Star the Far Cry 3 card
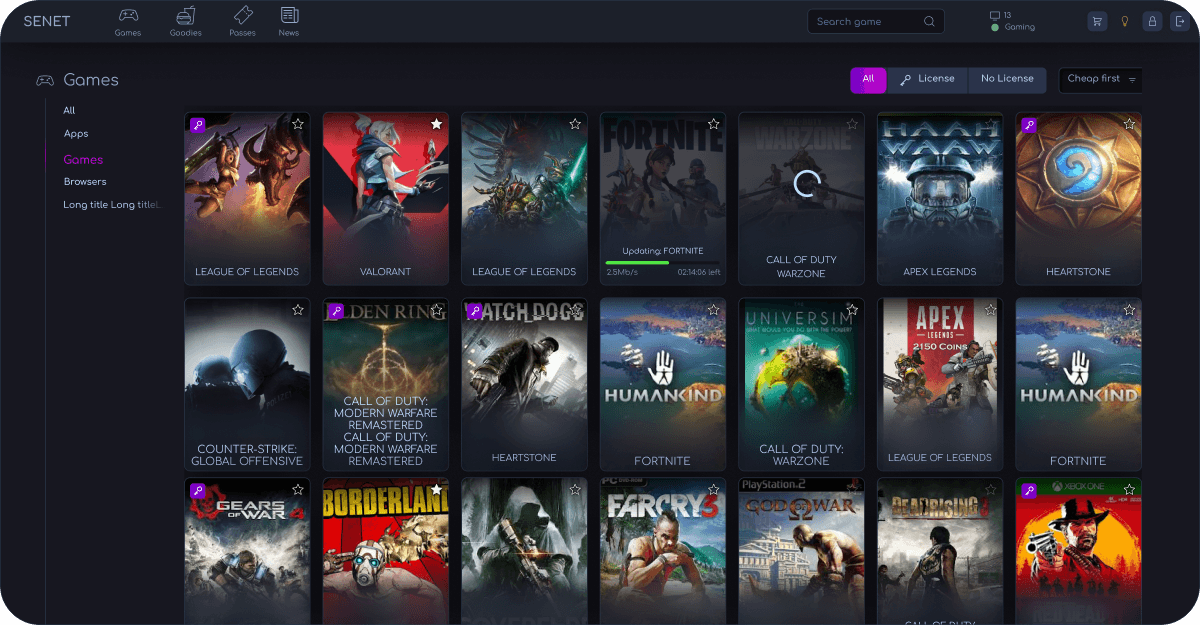The image size is (1200, 625). click(x=713, y=490)
